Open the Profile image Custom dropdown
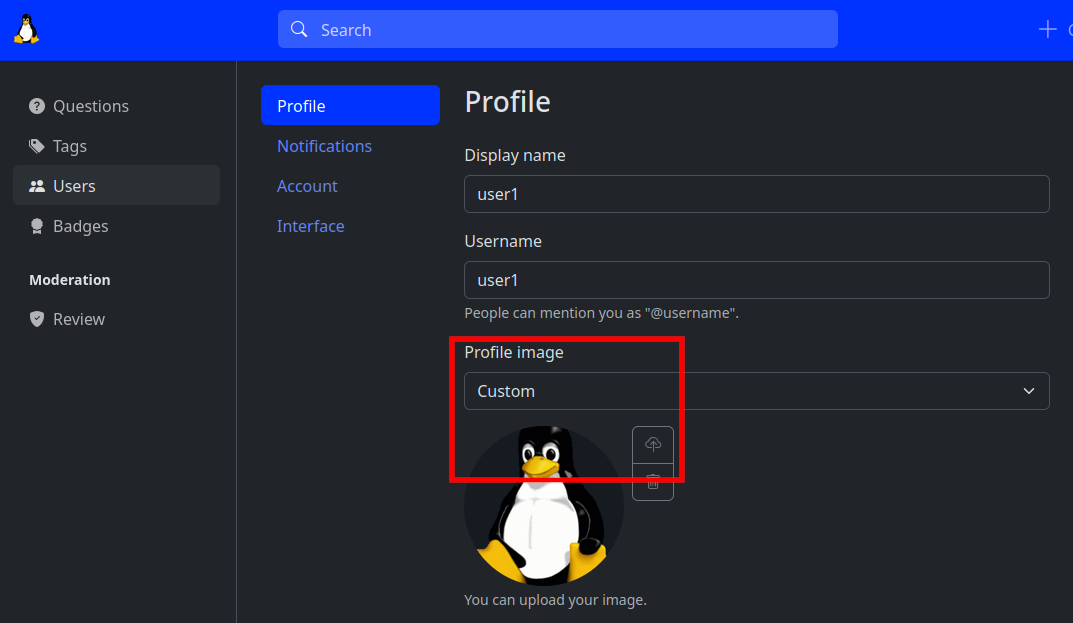 tap(757, 391)
